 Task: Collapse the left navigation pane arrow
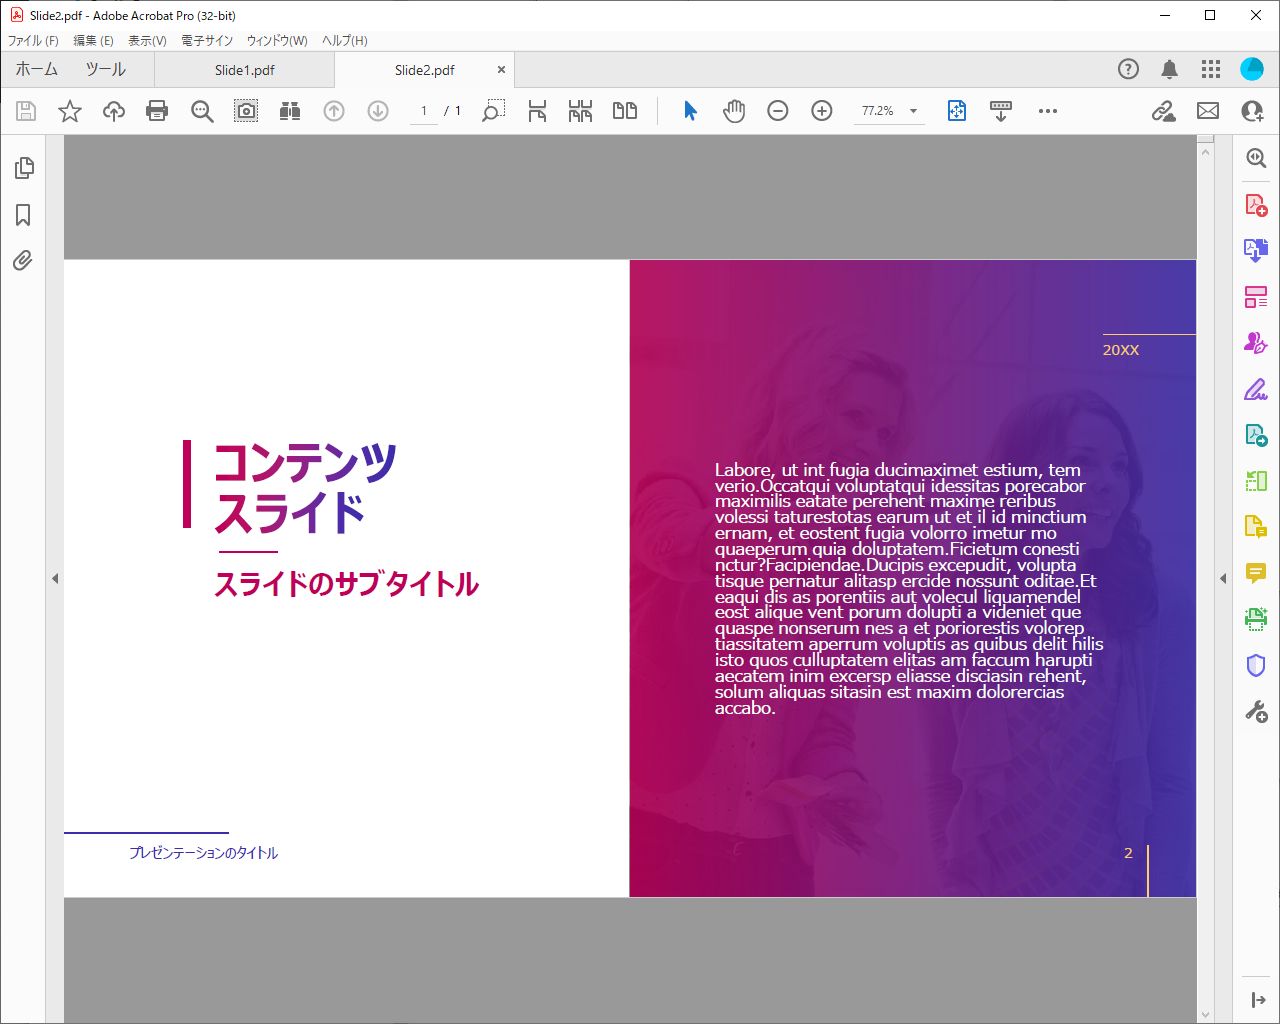[x=55, y=578]
